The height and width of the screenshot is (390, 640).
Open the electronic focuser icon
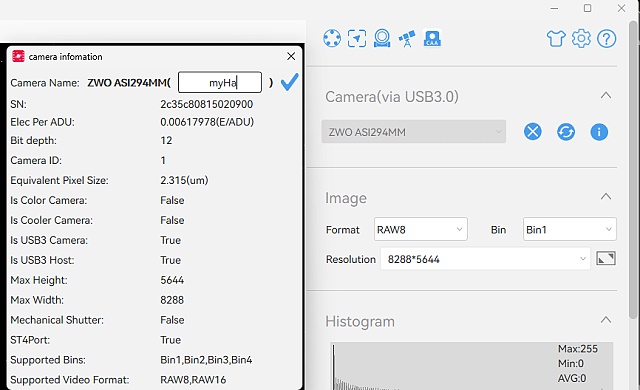[382, 38]
